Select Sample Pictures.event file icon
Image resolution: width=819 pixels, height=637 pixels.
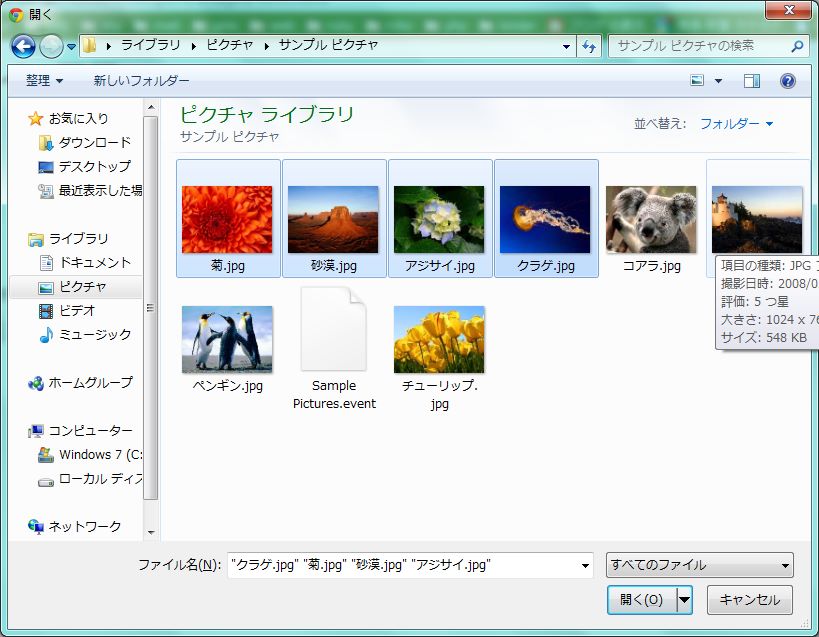point(333,329)
